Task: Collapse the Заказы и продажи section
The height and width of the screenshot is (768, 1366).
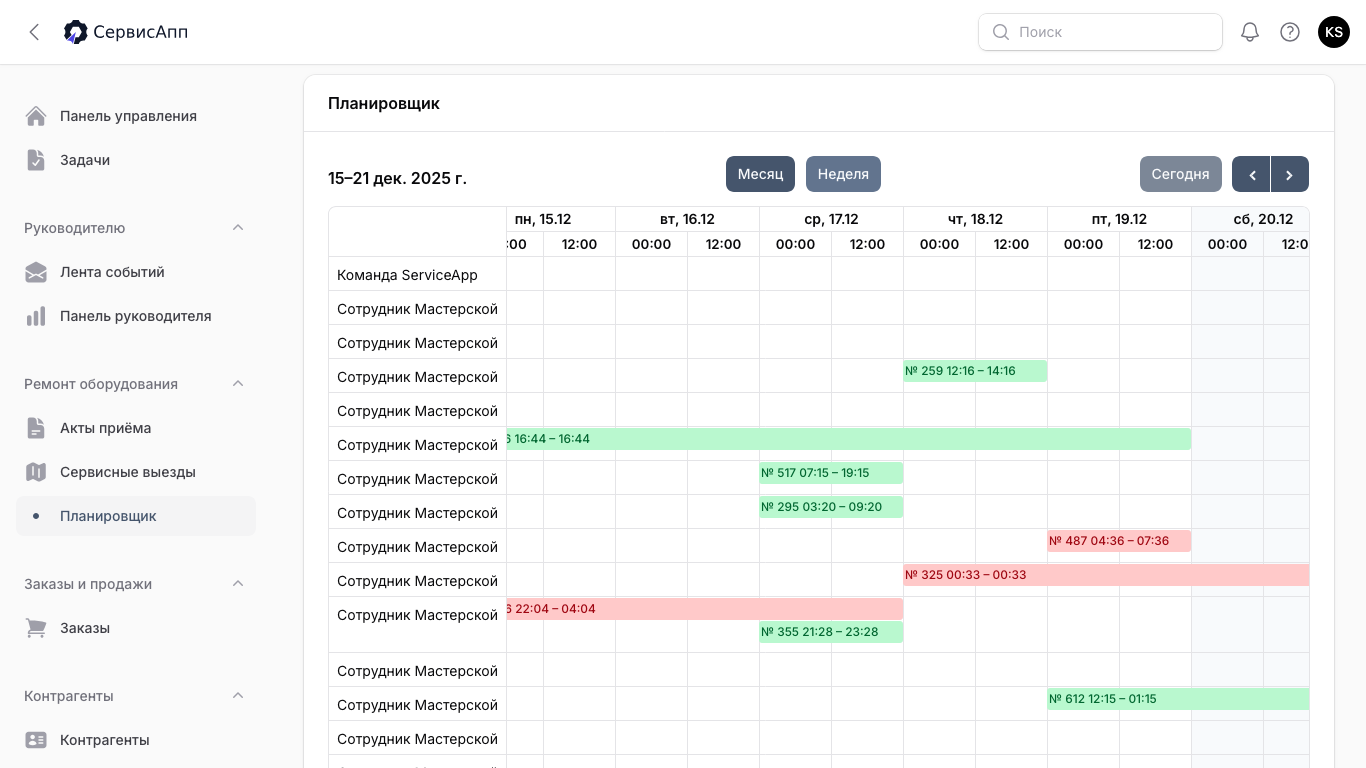Action: point(238,584)
